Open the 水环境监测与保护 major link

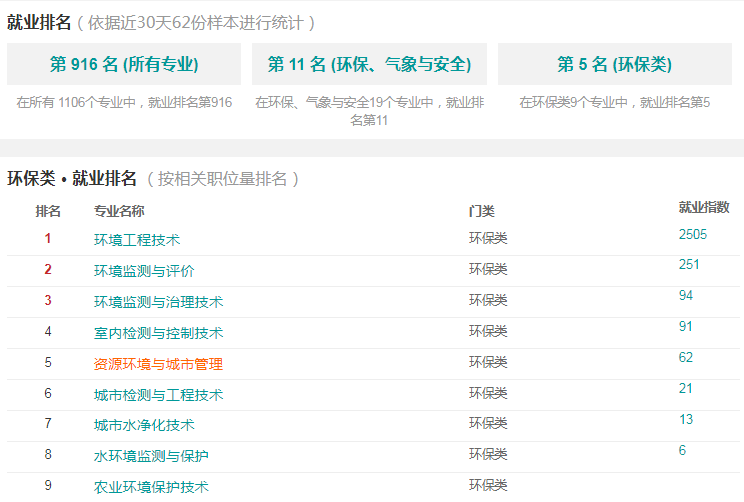pyautogui.click(x=151, y=456)
